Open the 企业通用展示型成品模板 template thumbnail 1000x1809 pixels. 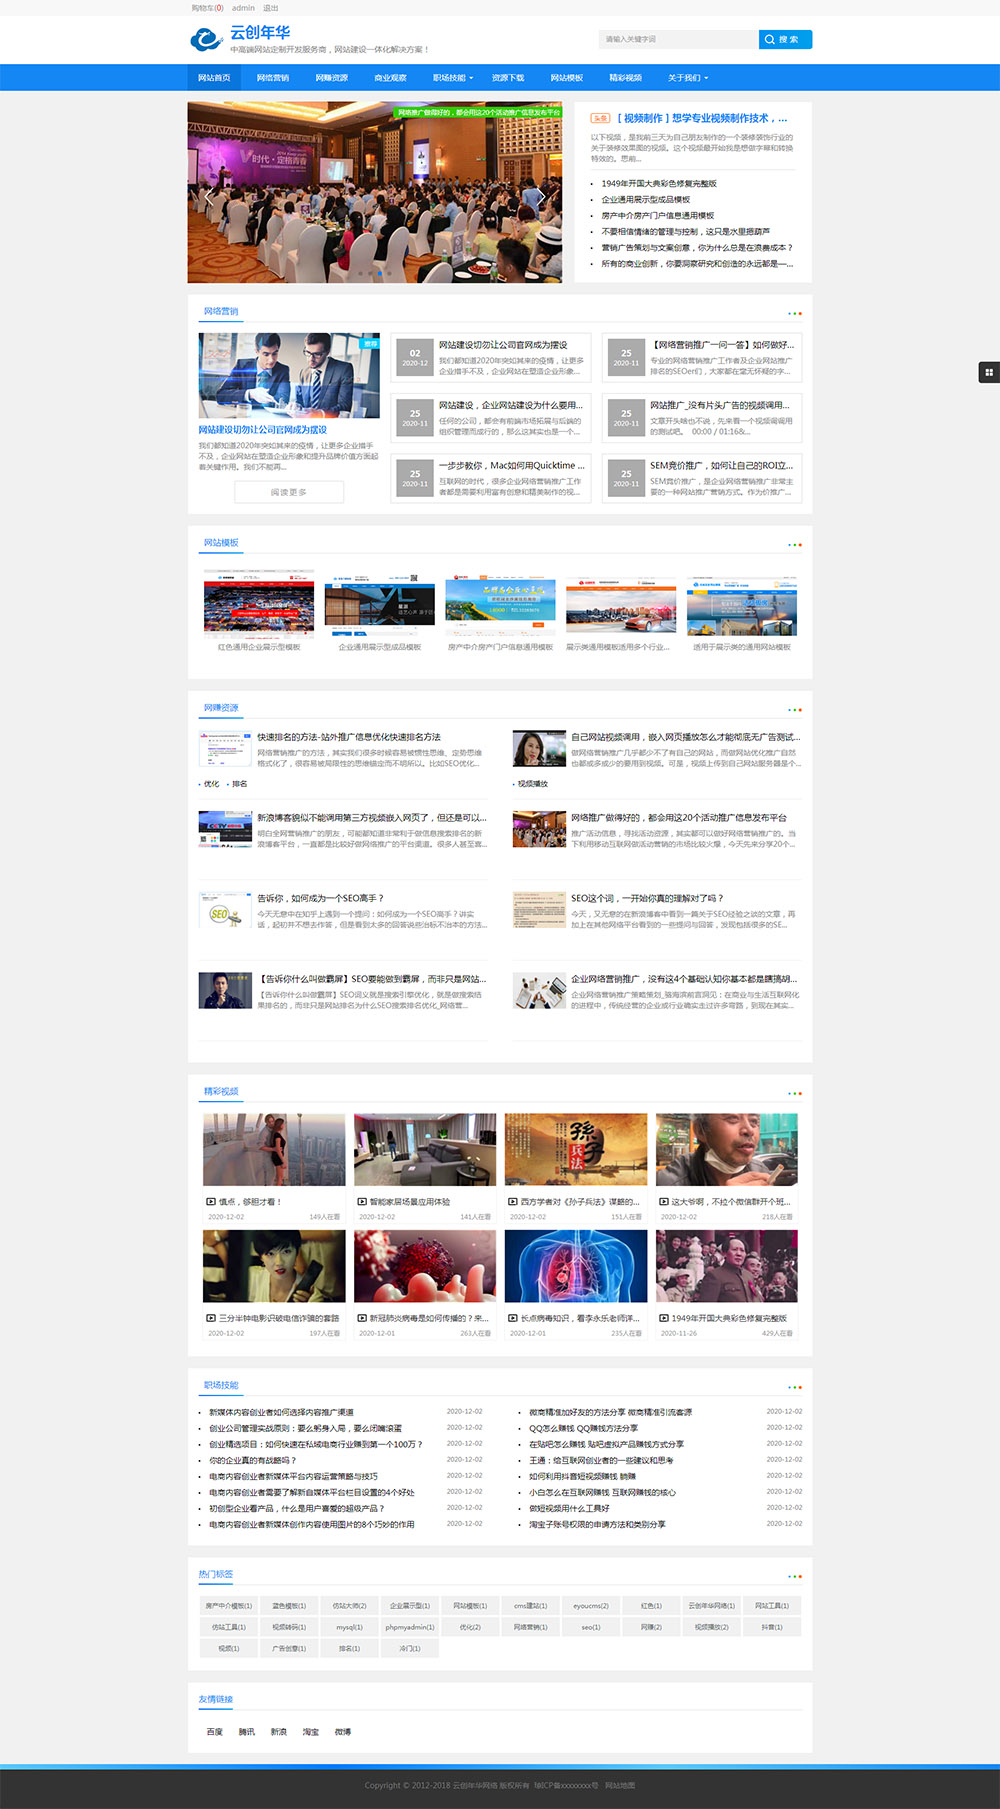tap(380, 606)
